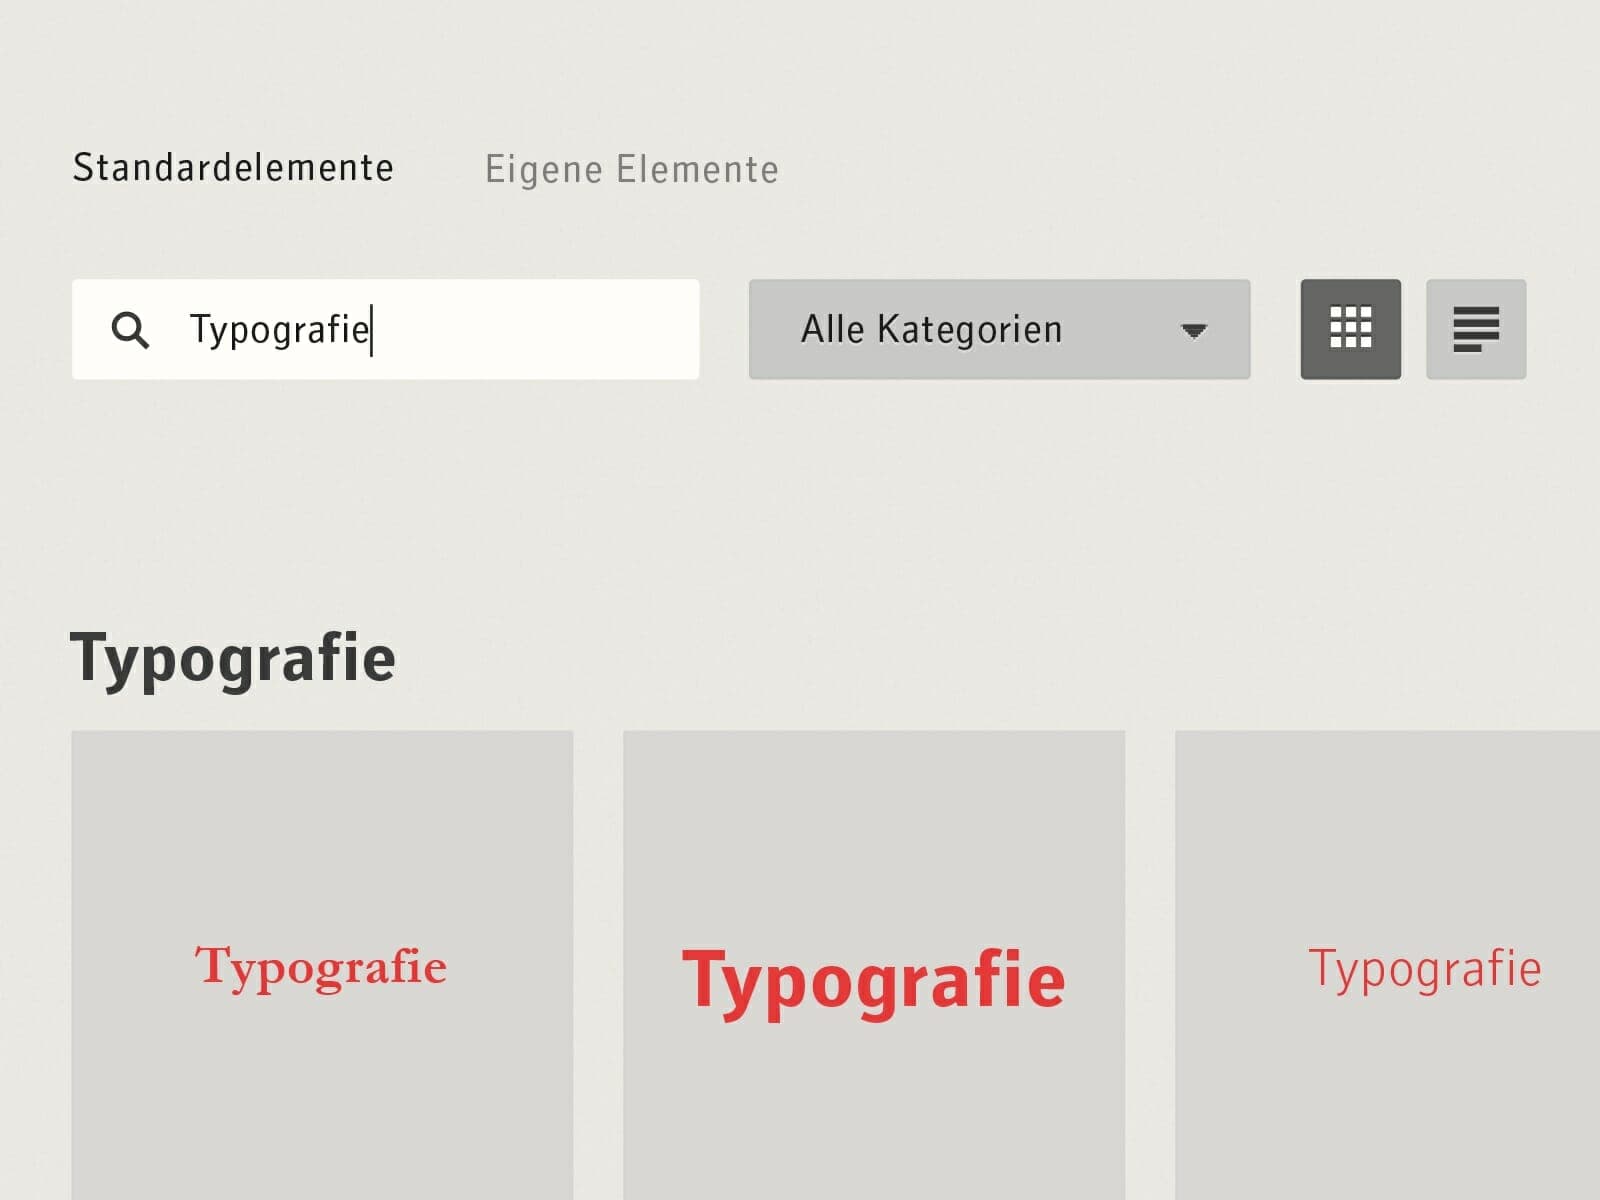Click the red thin Typografie sample text
This screenshot has height=1200, width=1600.
1424,969
